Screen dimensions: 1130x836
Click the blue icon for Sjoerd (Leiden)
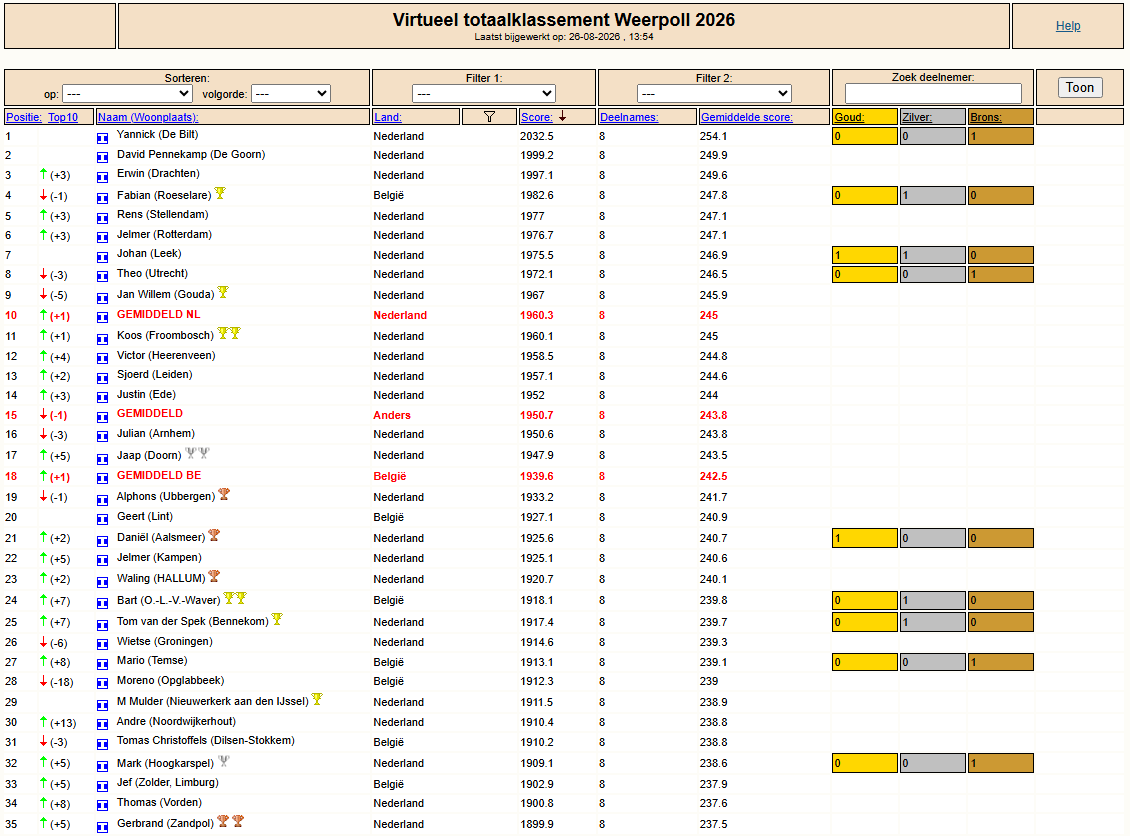point(102,378)
